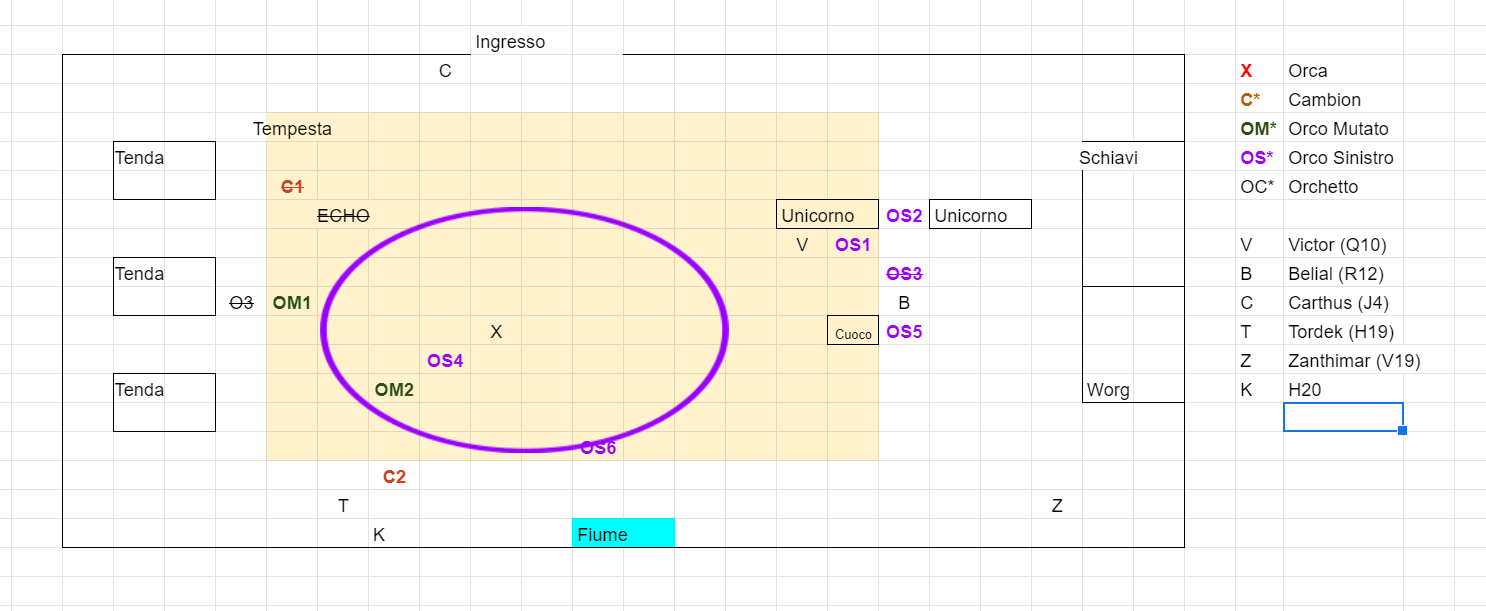
Task: Select the Schiavi label cell
Action: click(x=1108, y=158)
